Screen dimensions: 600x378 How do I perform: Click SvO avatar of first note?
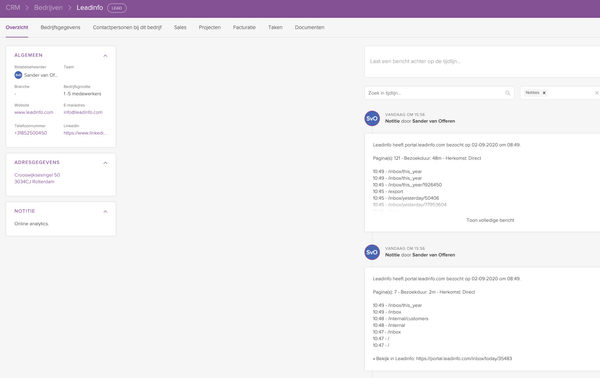[372, 119]
